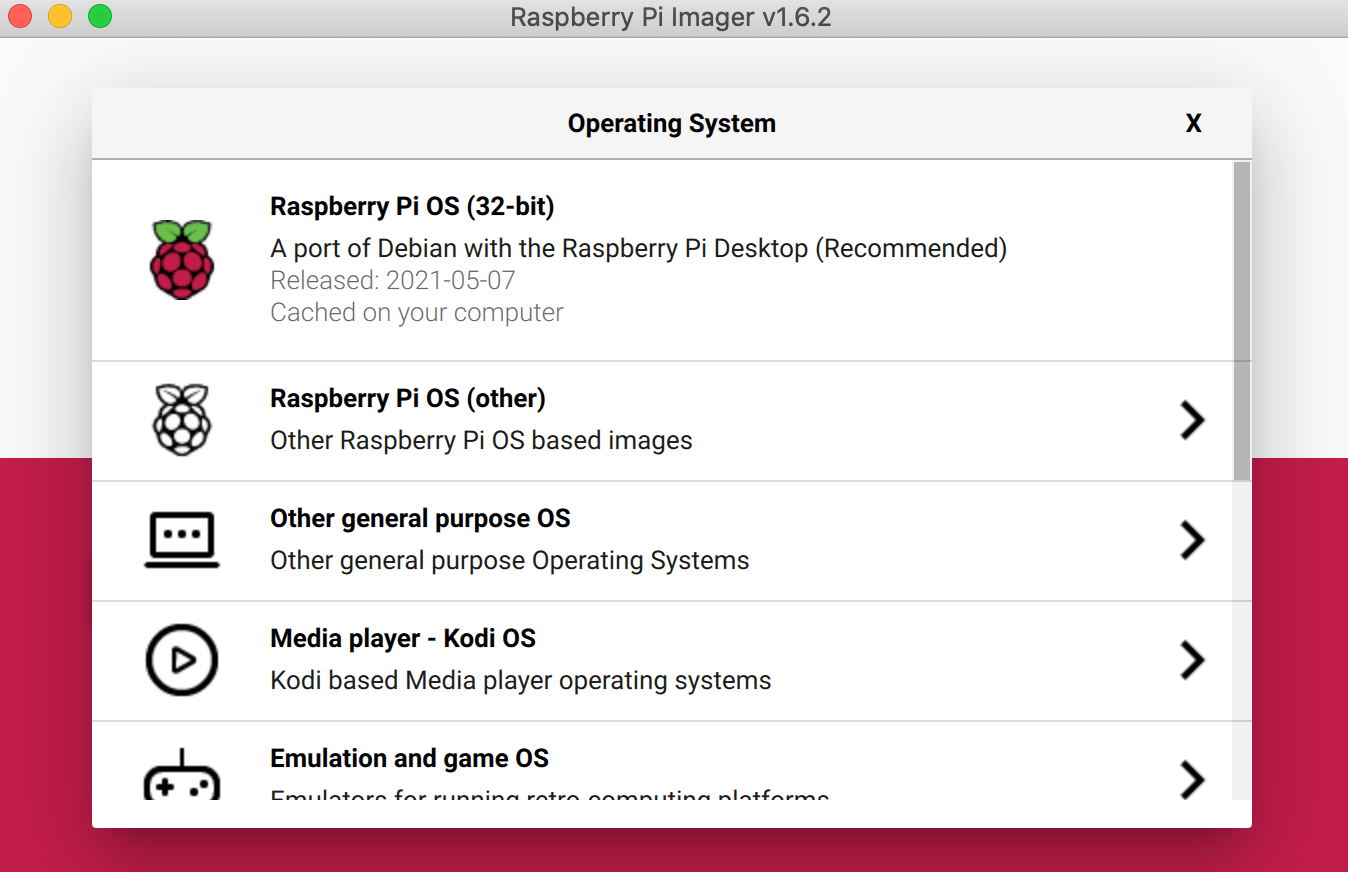Click the red close window button
Screen dimensions: 1348x872
tap(20, 17)
